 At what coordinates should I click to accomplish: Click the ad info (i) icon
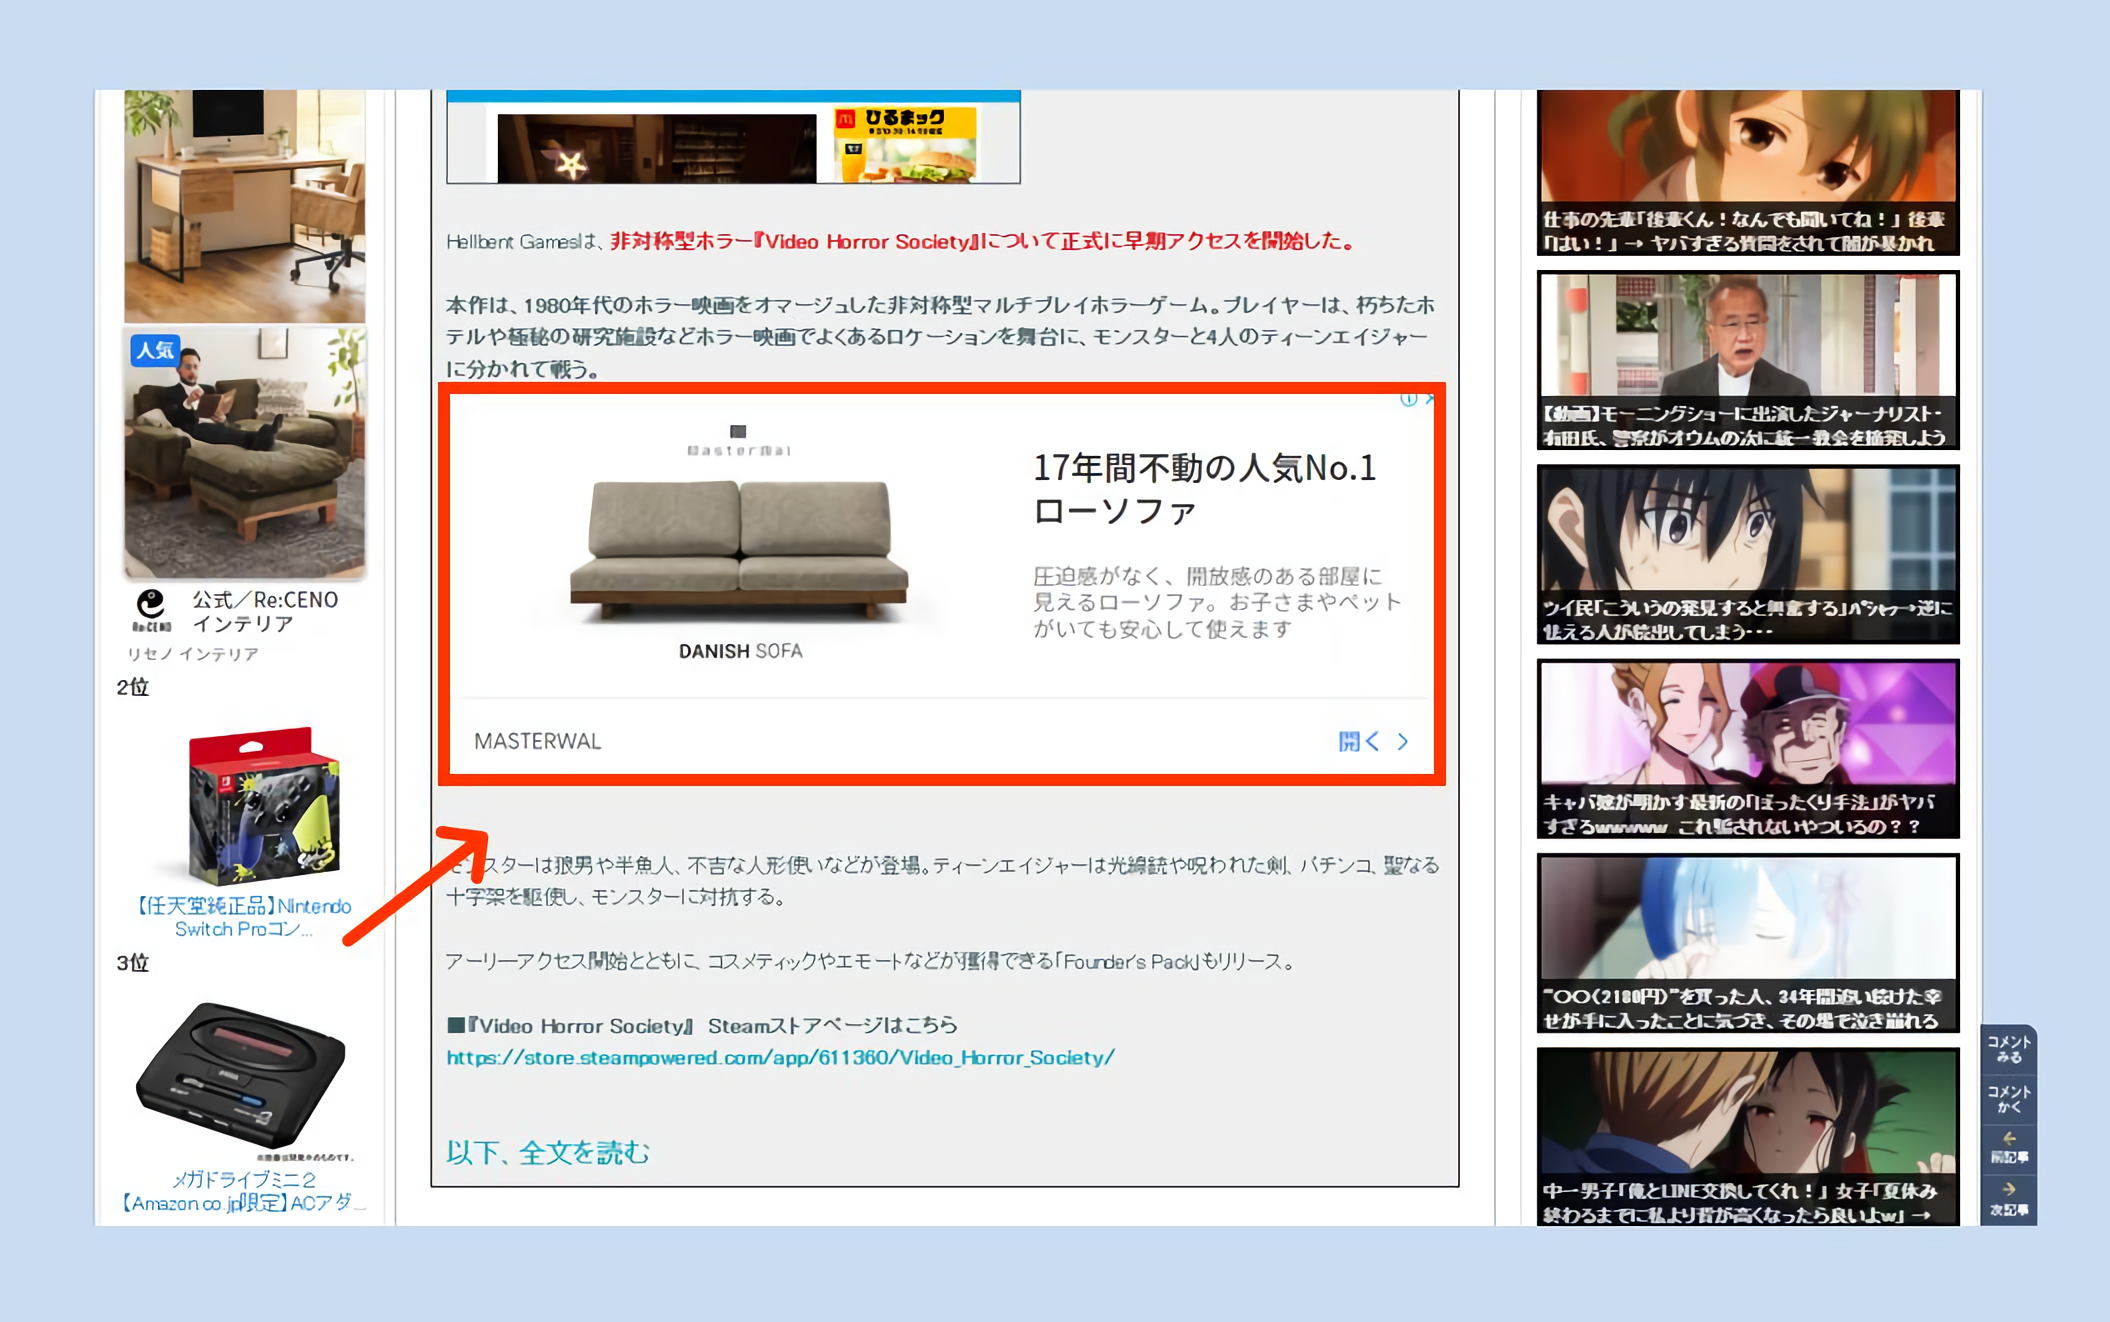(1408, 399)
